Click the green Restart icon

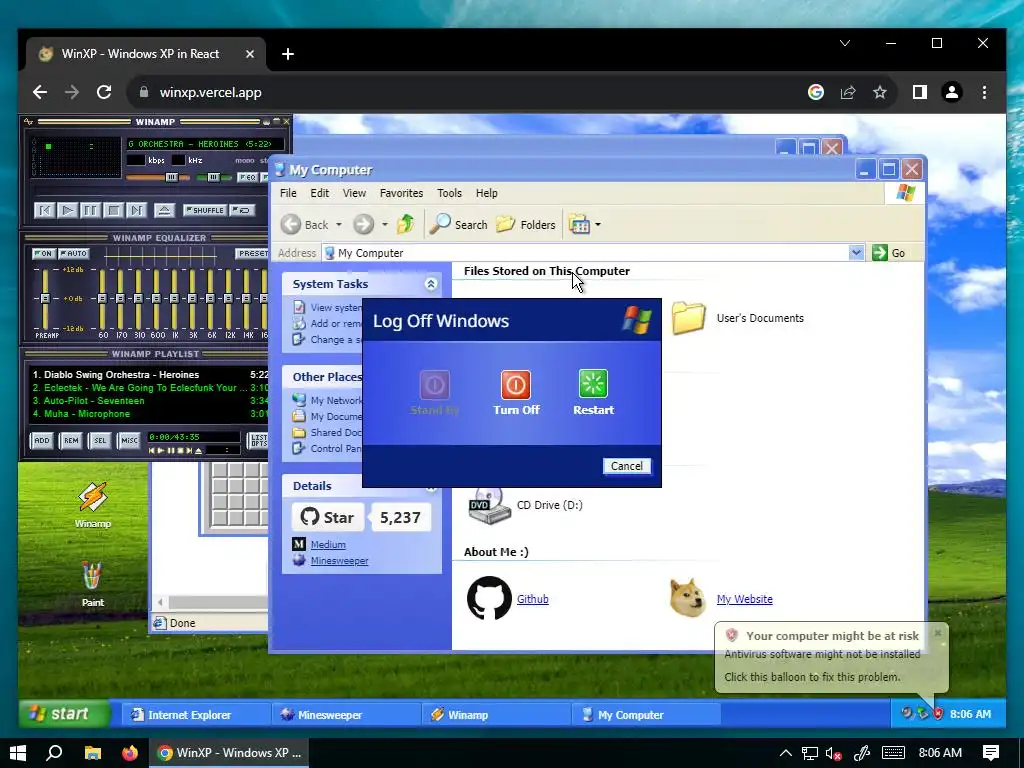(x=593, y=384)
